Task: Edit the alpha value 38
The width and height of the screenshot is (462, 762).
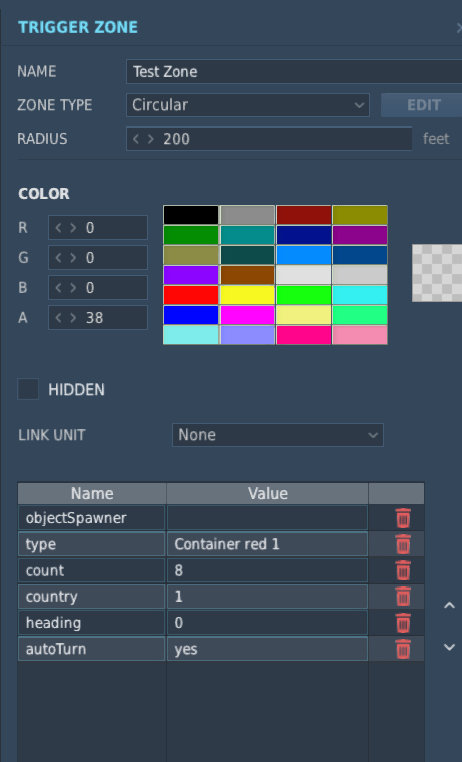Action: pos(98,318)
